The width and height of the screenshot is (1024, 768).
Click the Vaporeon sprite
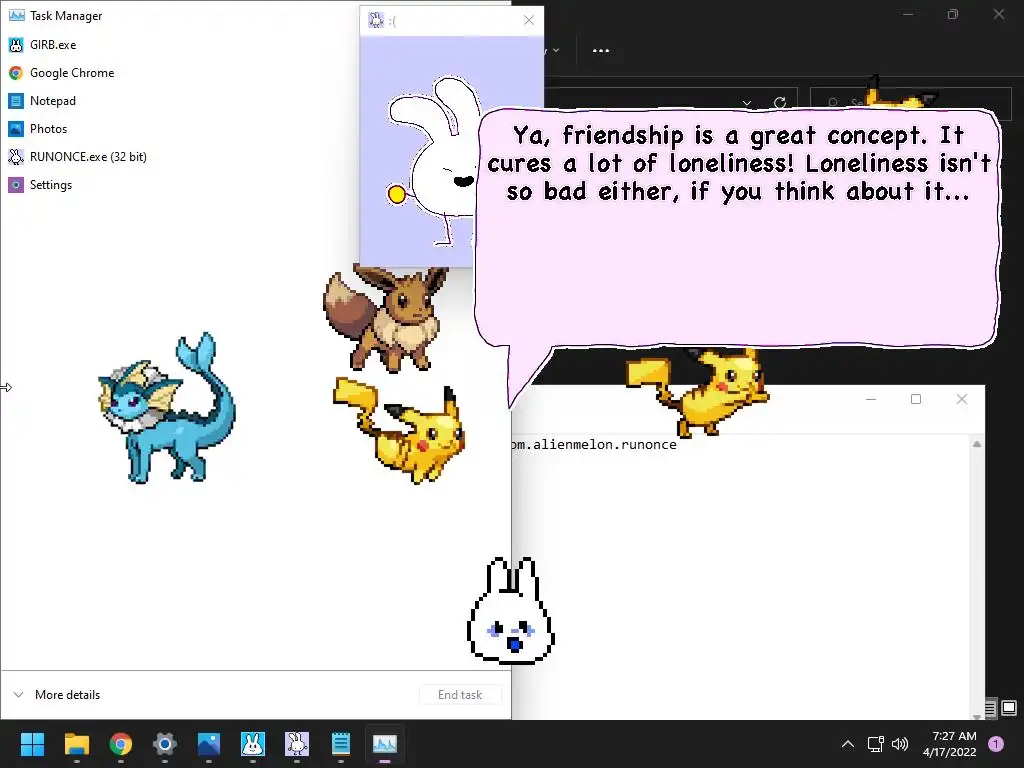(x=167, y=409)
